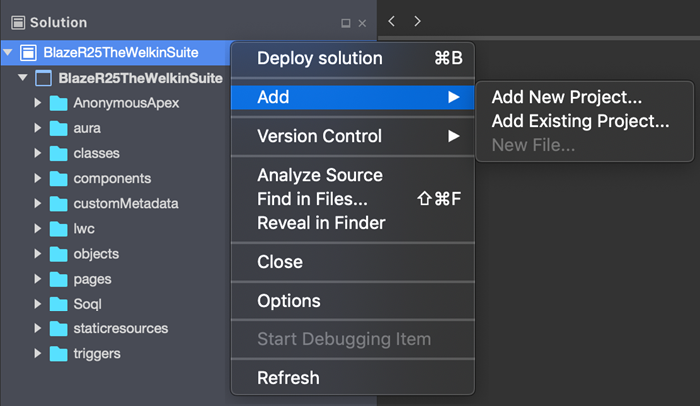Collapse the top BlazeR25TheWelkinSuite solution node
Image resolution: width=700 pixels, height=407 pixels.
(x=8, y=52)
